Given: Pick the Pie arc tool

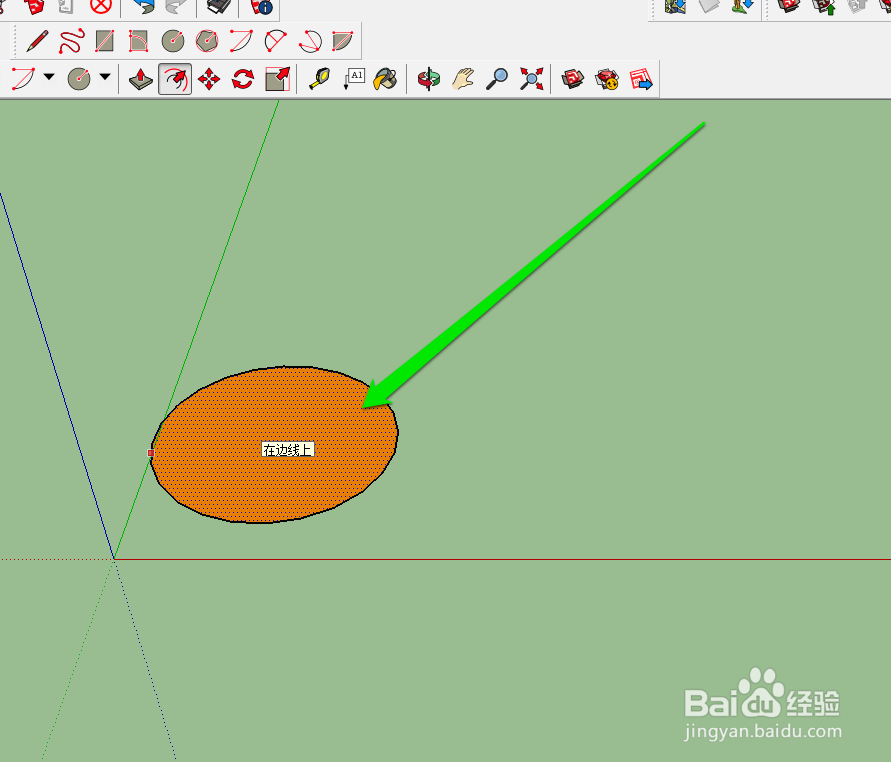Looking at the screenshot, I should [343, 41].
